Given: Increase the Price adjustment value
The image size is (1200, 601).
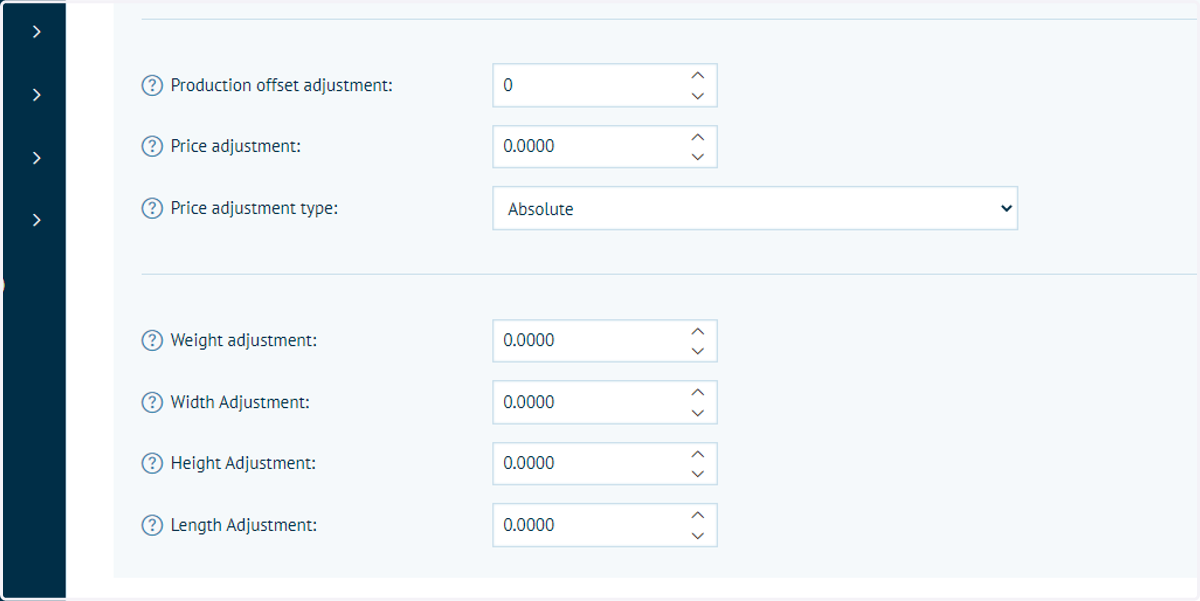Looking at the screenshot, I should click(x=698, y=136).
